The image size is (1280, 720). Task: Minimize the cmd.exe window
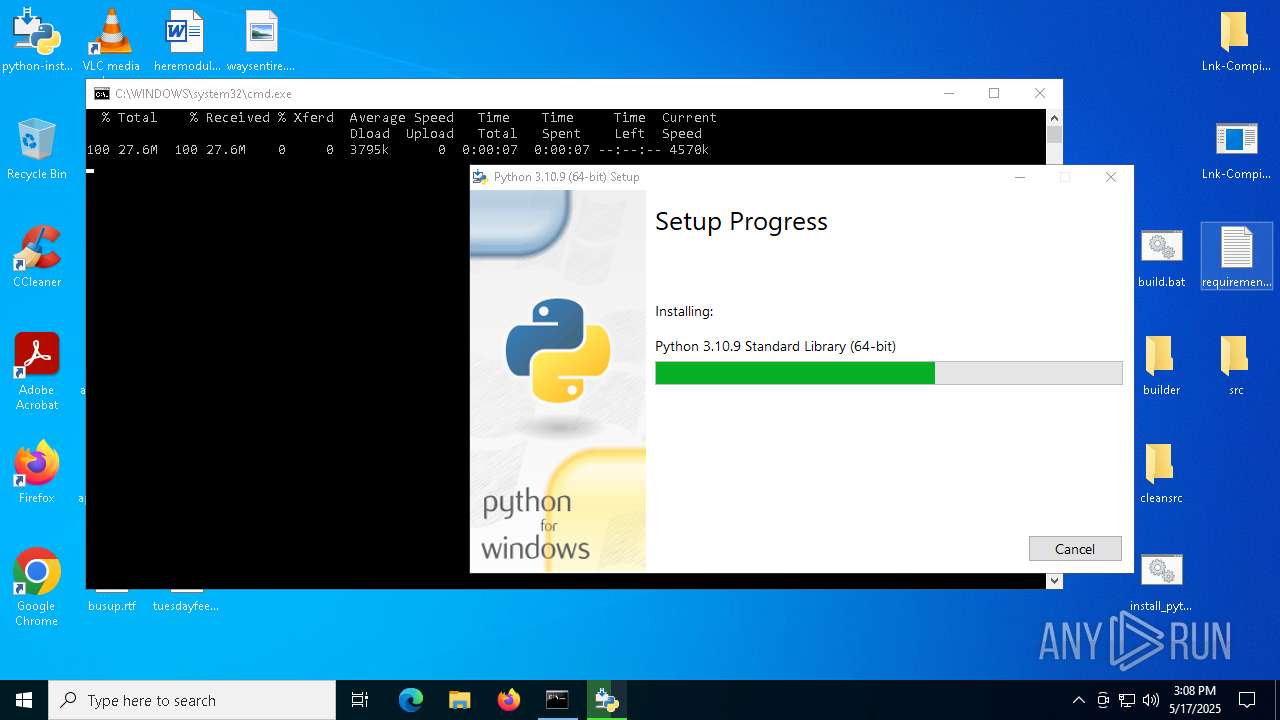948,93
